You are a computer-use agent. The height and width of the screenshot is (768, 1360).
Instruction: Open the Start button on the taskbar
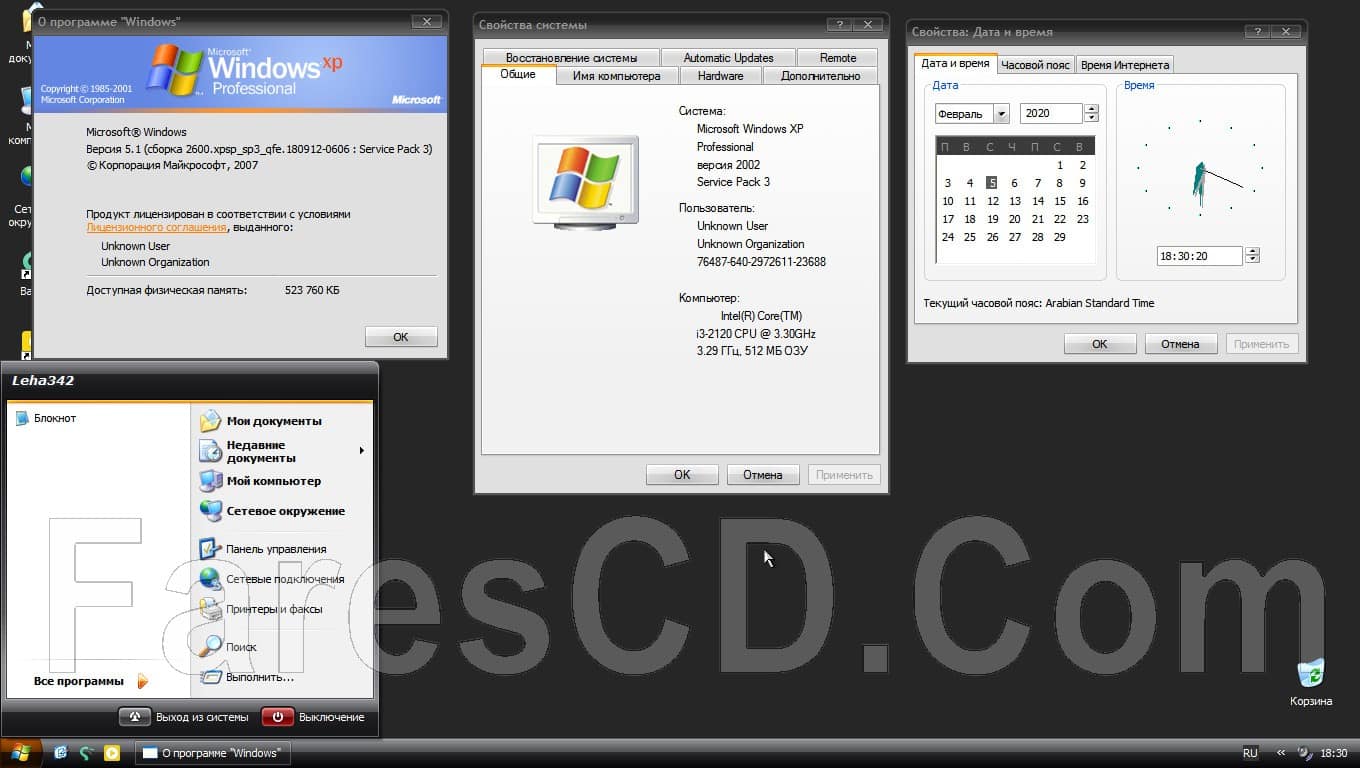(21, 753)
